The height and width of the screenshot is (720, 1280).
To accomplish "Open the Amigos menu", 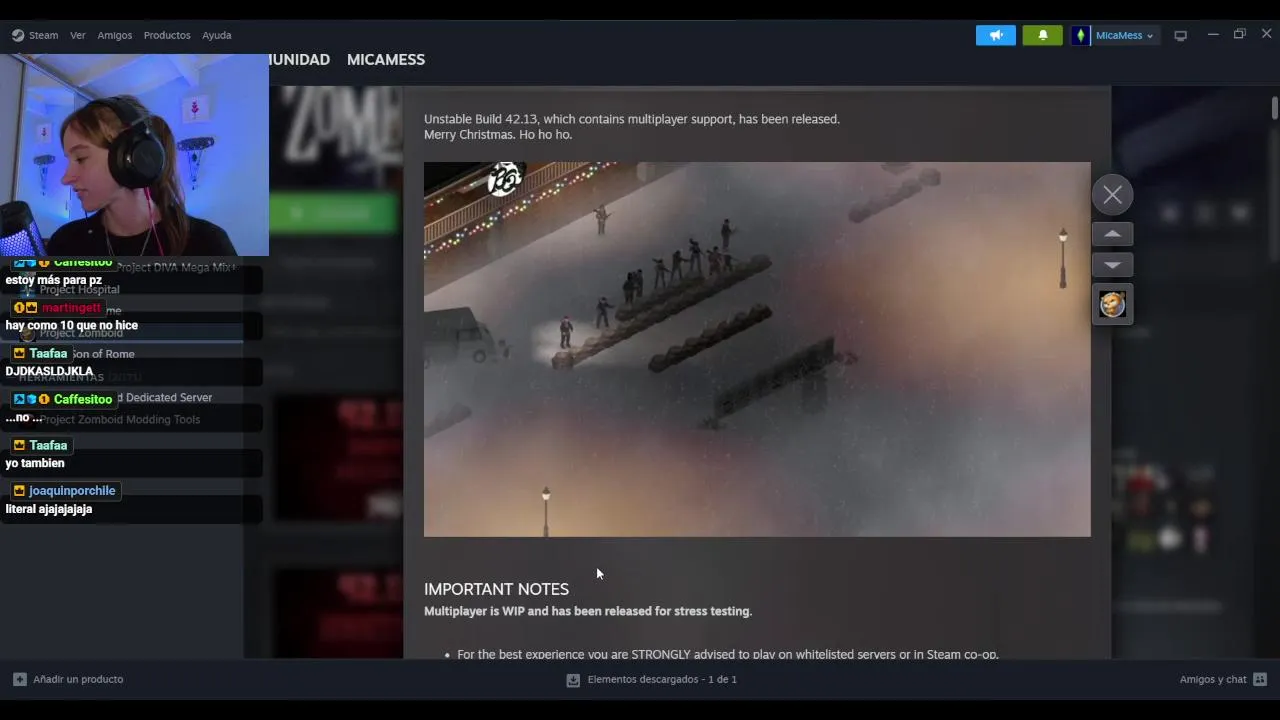I will (115, 35).
